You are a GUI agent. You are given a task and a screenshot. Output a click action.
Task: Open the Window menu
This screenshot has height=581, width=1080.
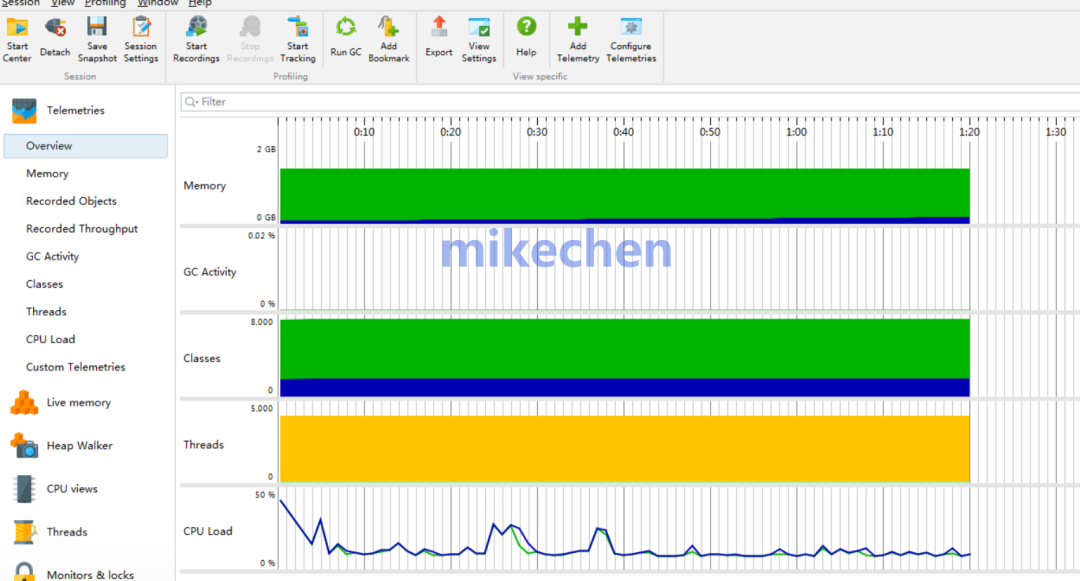pos(158,3)
